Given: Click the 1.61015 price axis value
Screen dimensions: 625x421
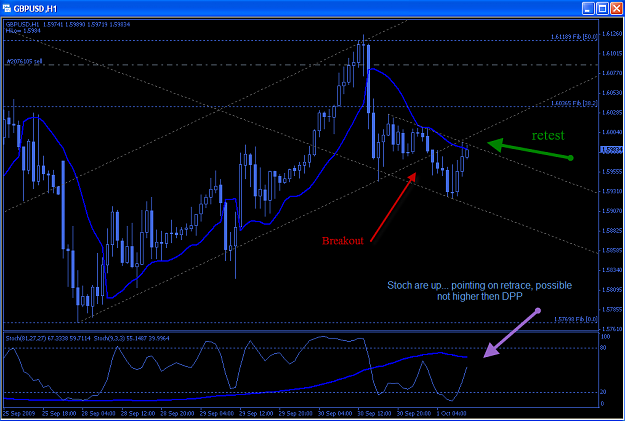Looking at the screenshot, I should 612,53.
